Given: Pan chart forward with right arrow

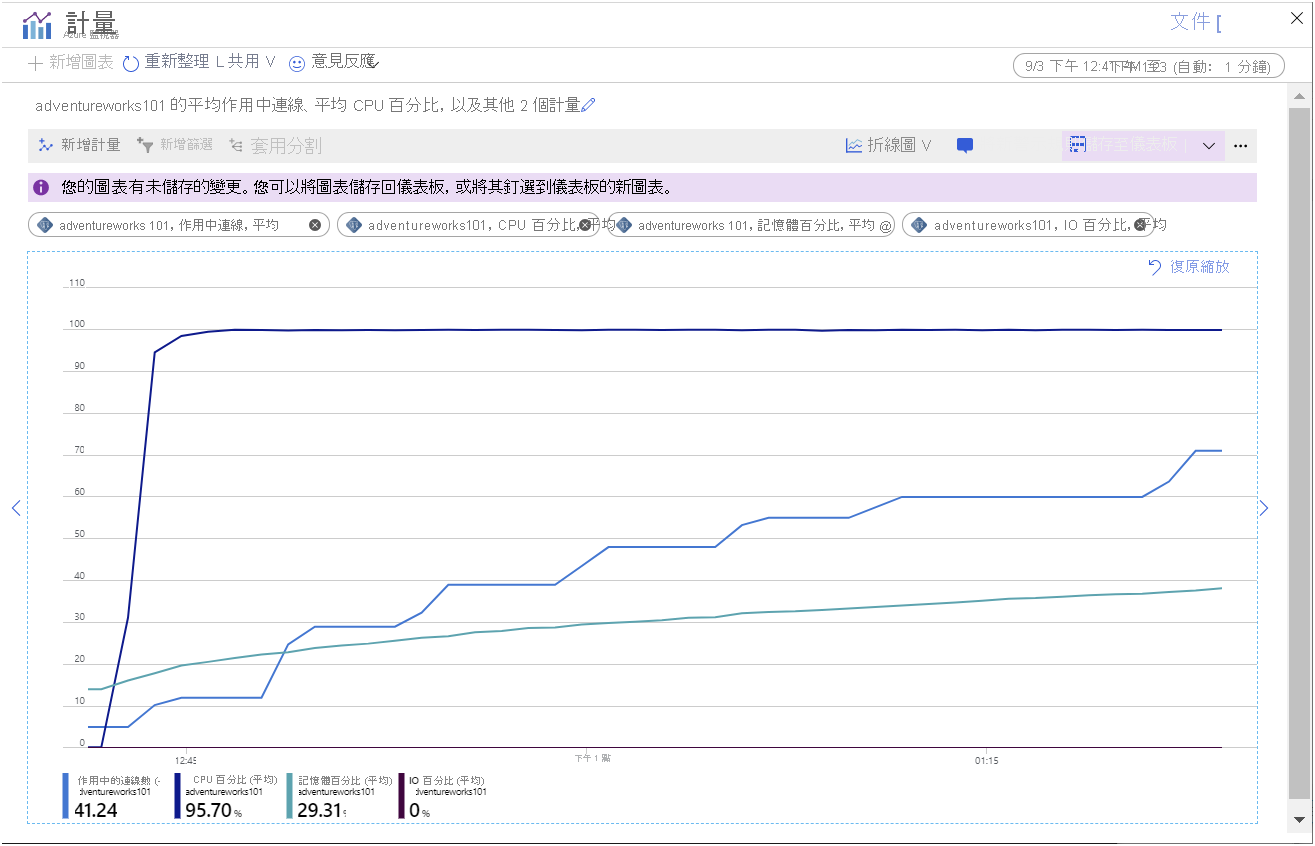Looking at the screenshot, I should pyautogui.click(x=1264, y=508).
